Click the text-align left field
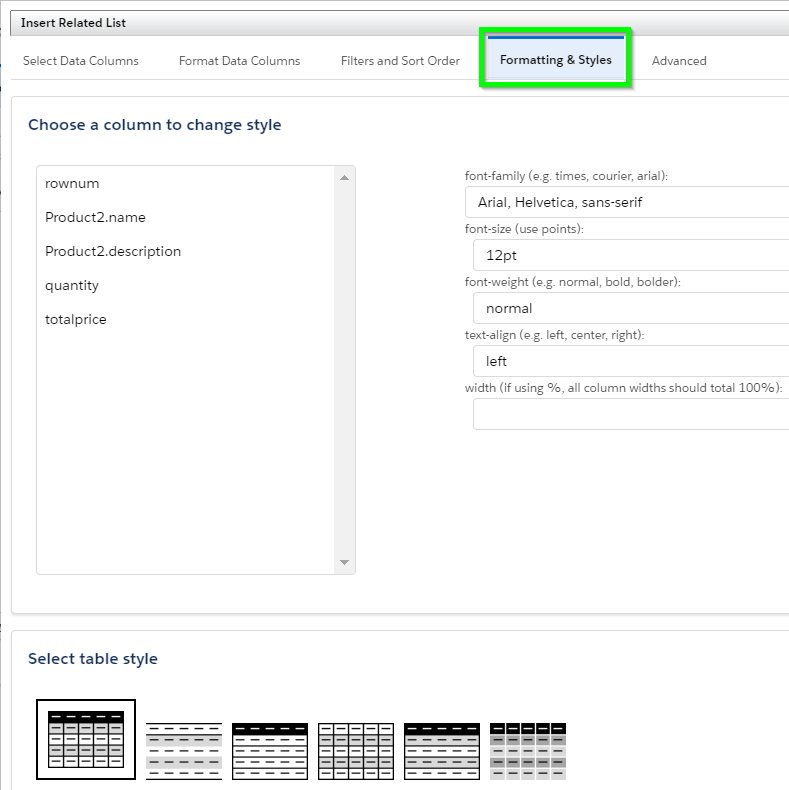The image size is (789, 790). click(x=631, y=361)
